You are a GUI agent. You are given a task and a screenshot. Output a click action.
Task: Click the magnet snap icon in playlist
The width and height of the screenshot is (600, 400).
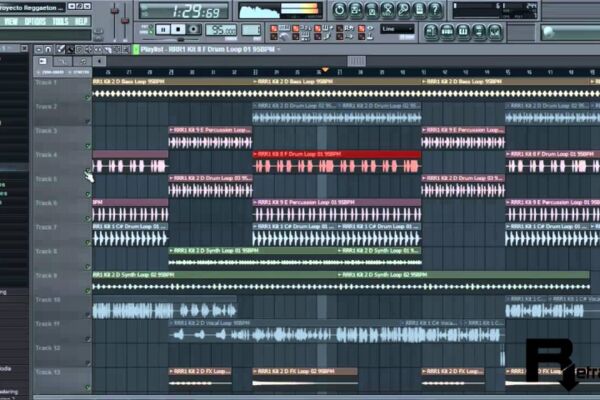48,49
